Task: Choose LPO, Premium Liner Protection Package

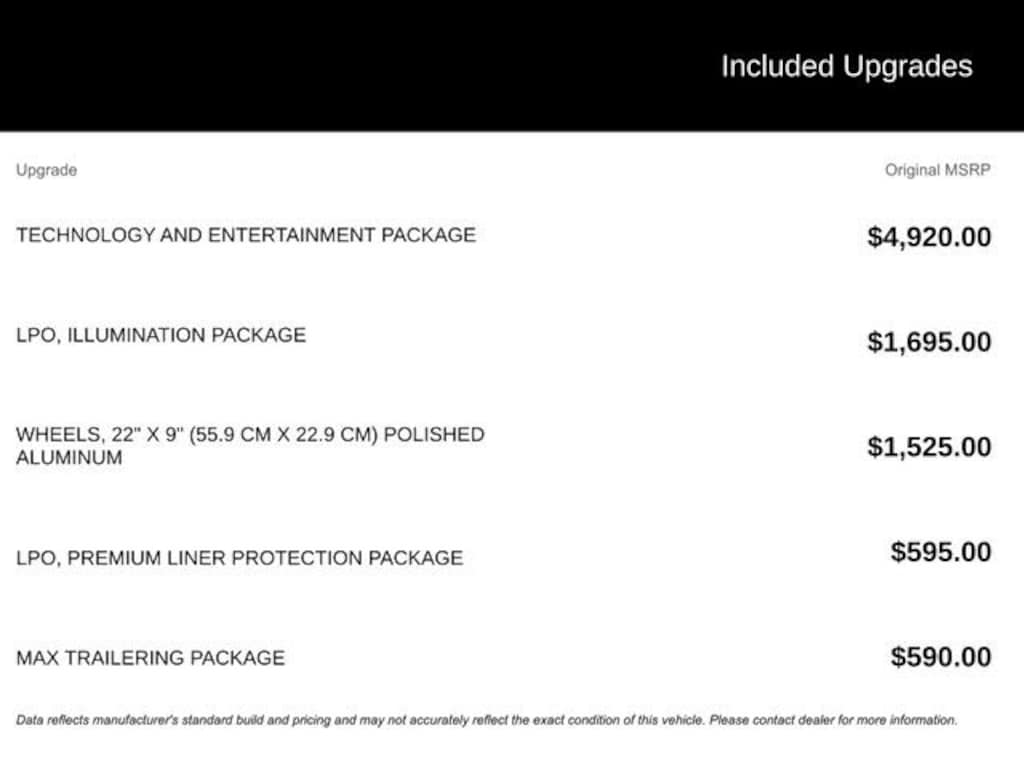Action: (239, 558)
